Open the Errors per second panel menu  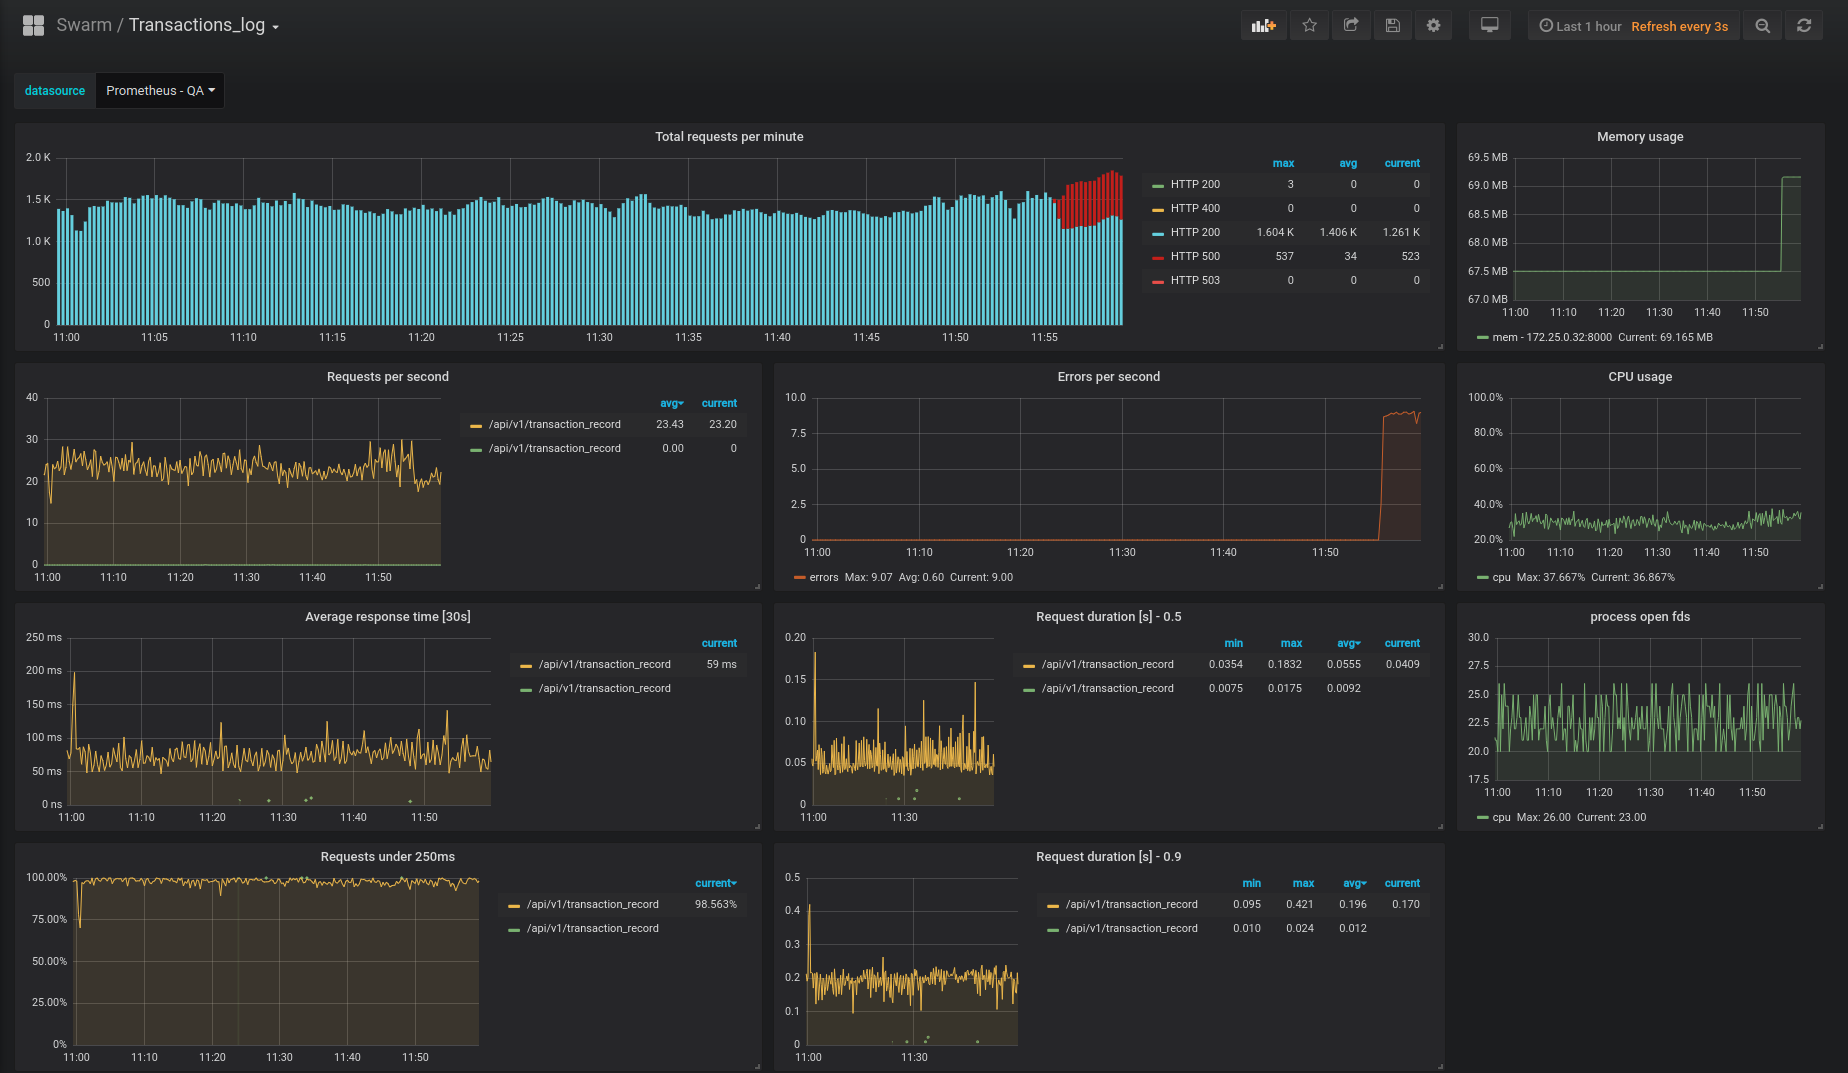(1108, 377)
